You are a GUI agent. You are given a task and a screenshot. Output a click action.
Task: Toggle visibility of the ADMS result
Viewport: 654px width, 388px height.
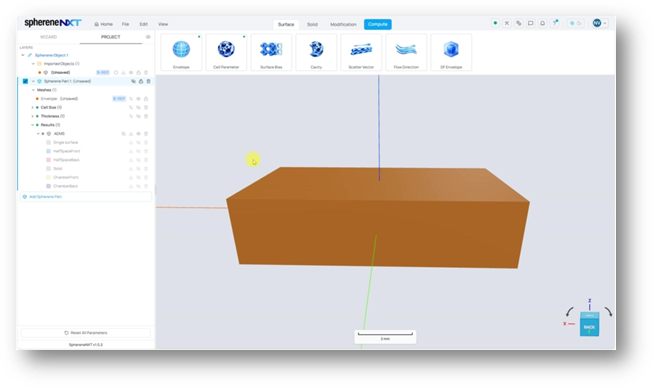click(138, 134)
